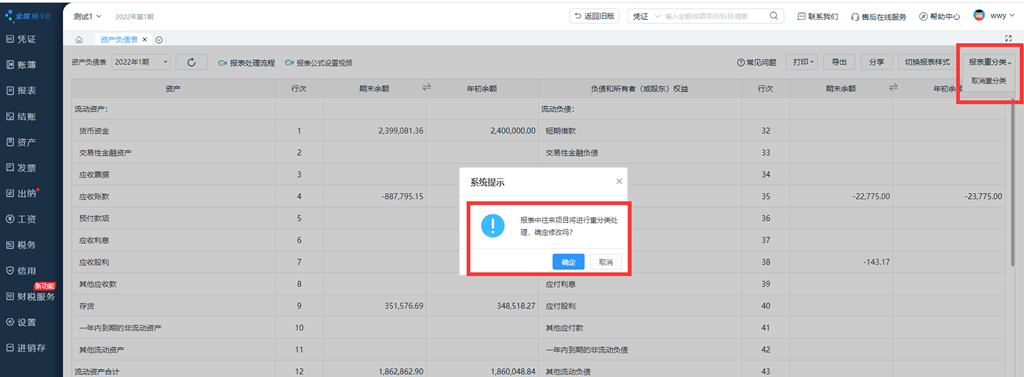Close the 资产负债表 tab
Viewport: 1024px width, 377px height.
(x=144, y=40)
